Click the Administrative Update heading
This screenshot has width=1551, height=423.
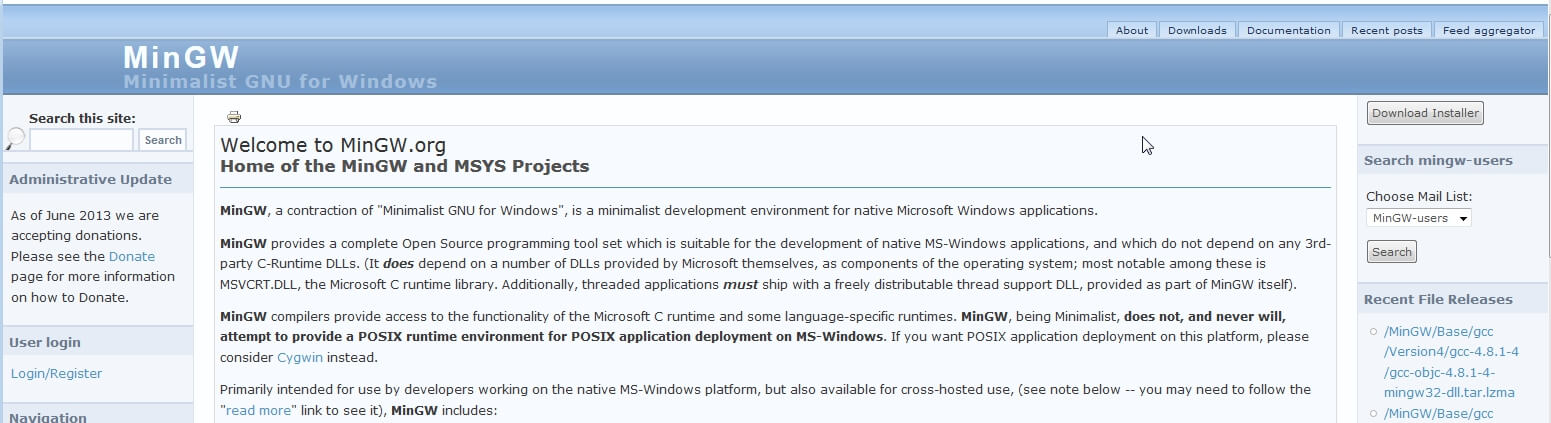pos(90,179)
